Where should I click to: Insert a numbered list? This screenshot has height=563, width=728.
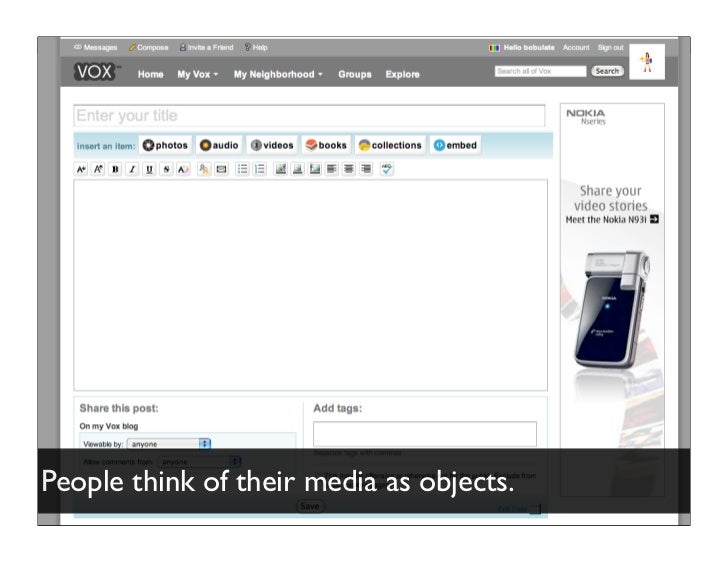[x=259, y=170]
